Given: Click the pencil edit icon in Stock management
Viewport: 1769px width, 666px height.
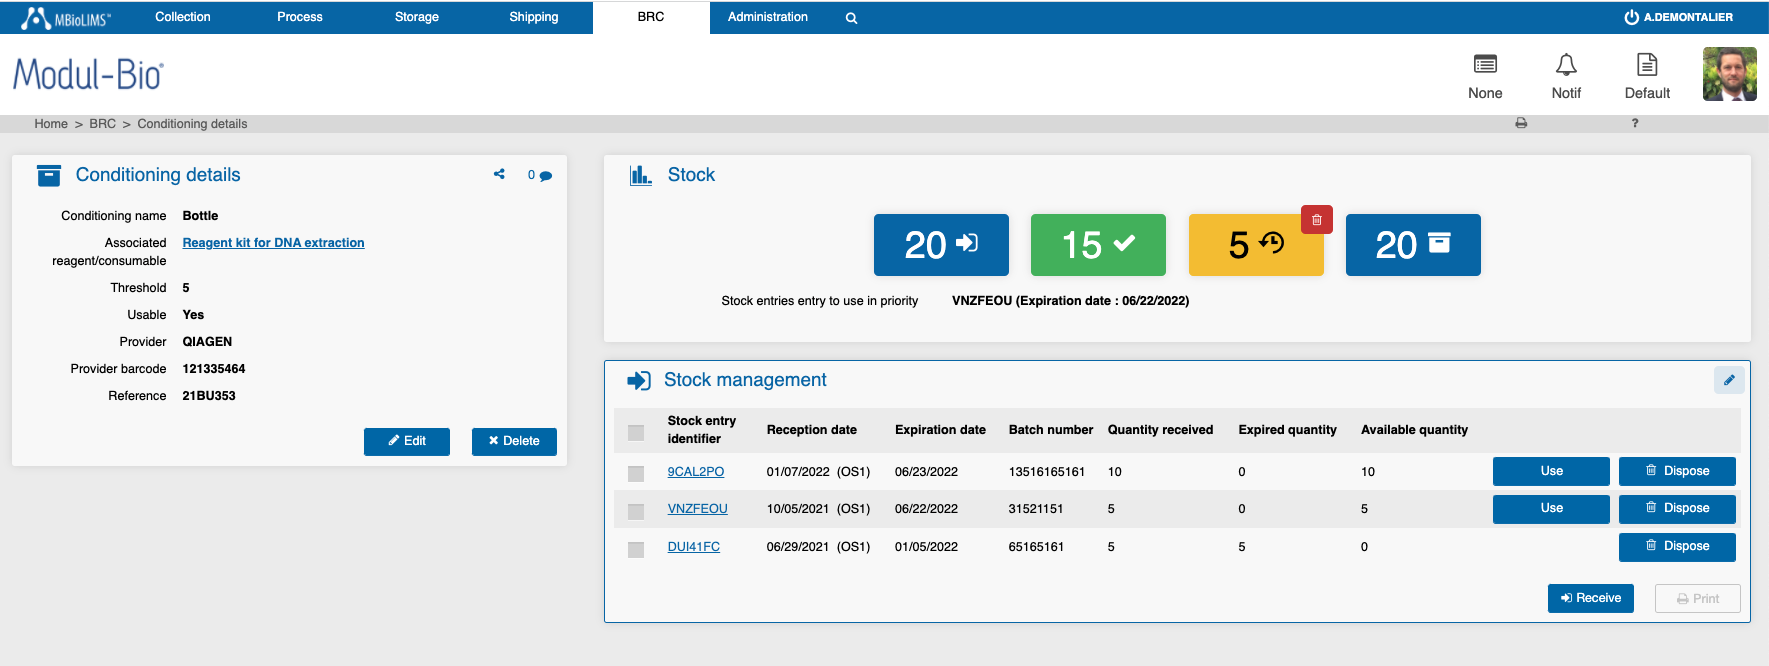Looking at the screenshot, I should coord(1729,380).
